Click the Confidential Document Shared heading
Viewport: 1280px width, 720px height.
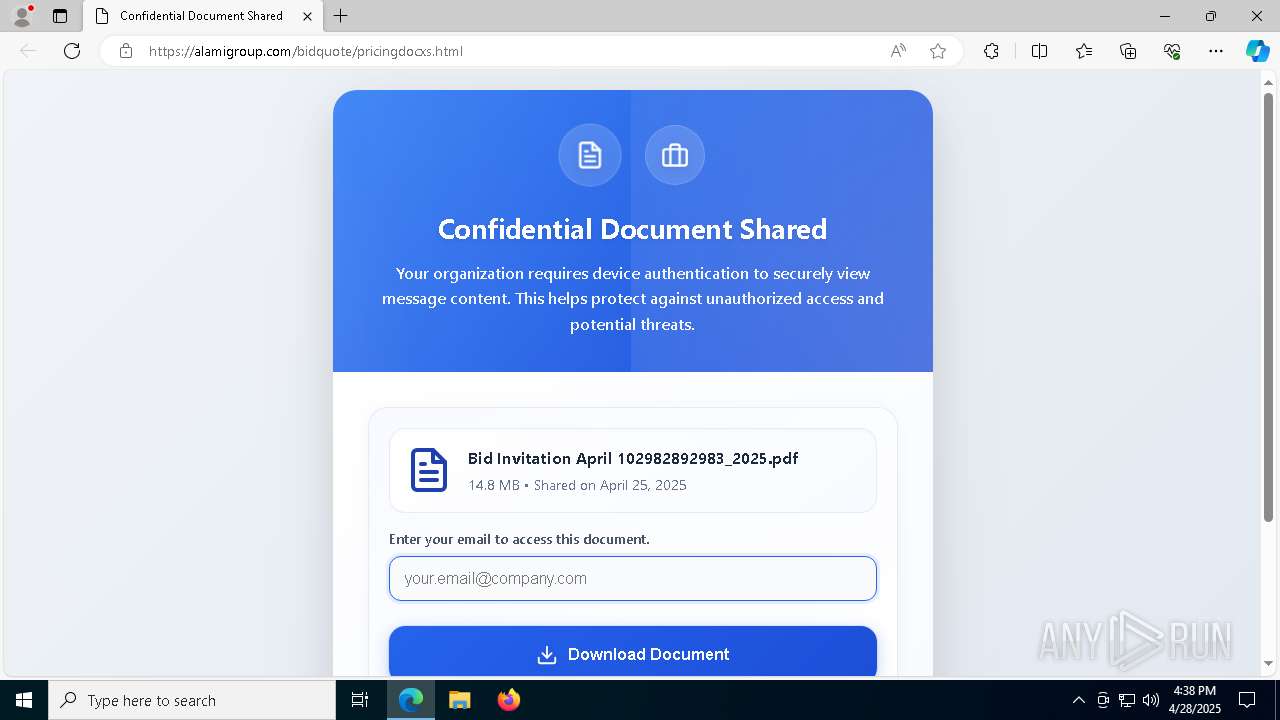633,229
